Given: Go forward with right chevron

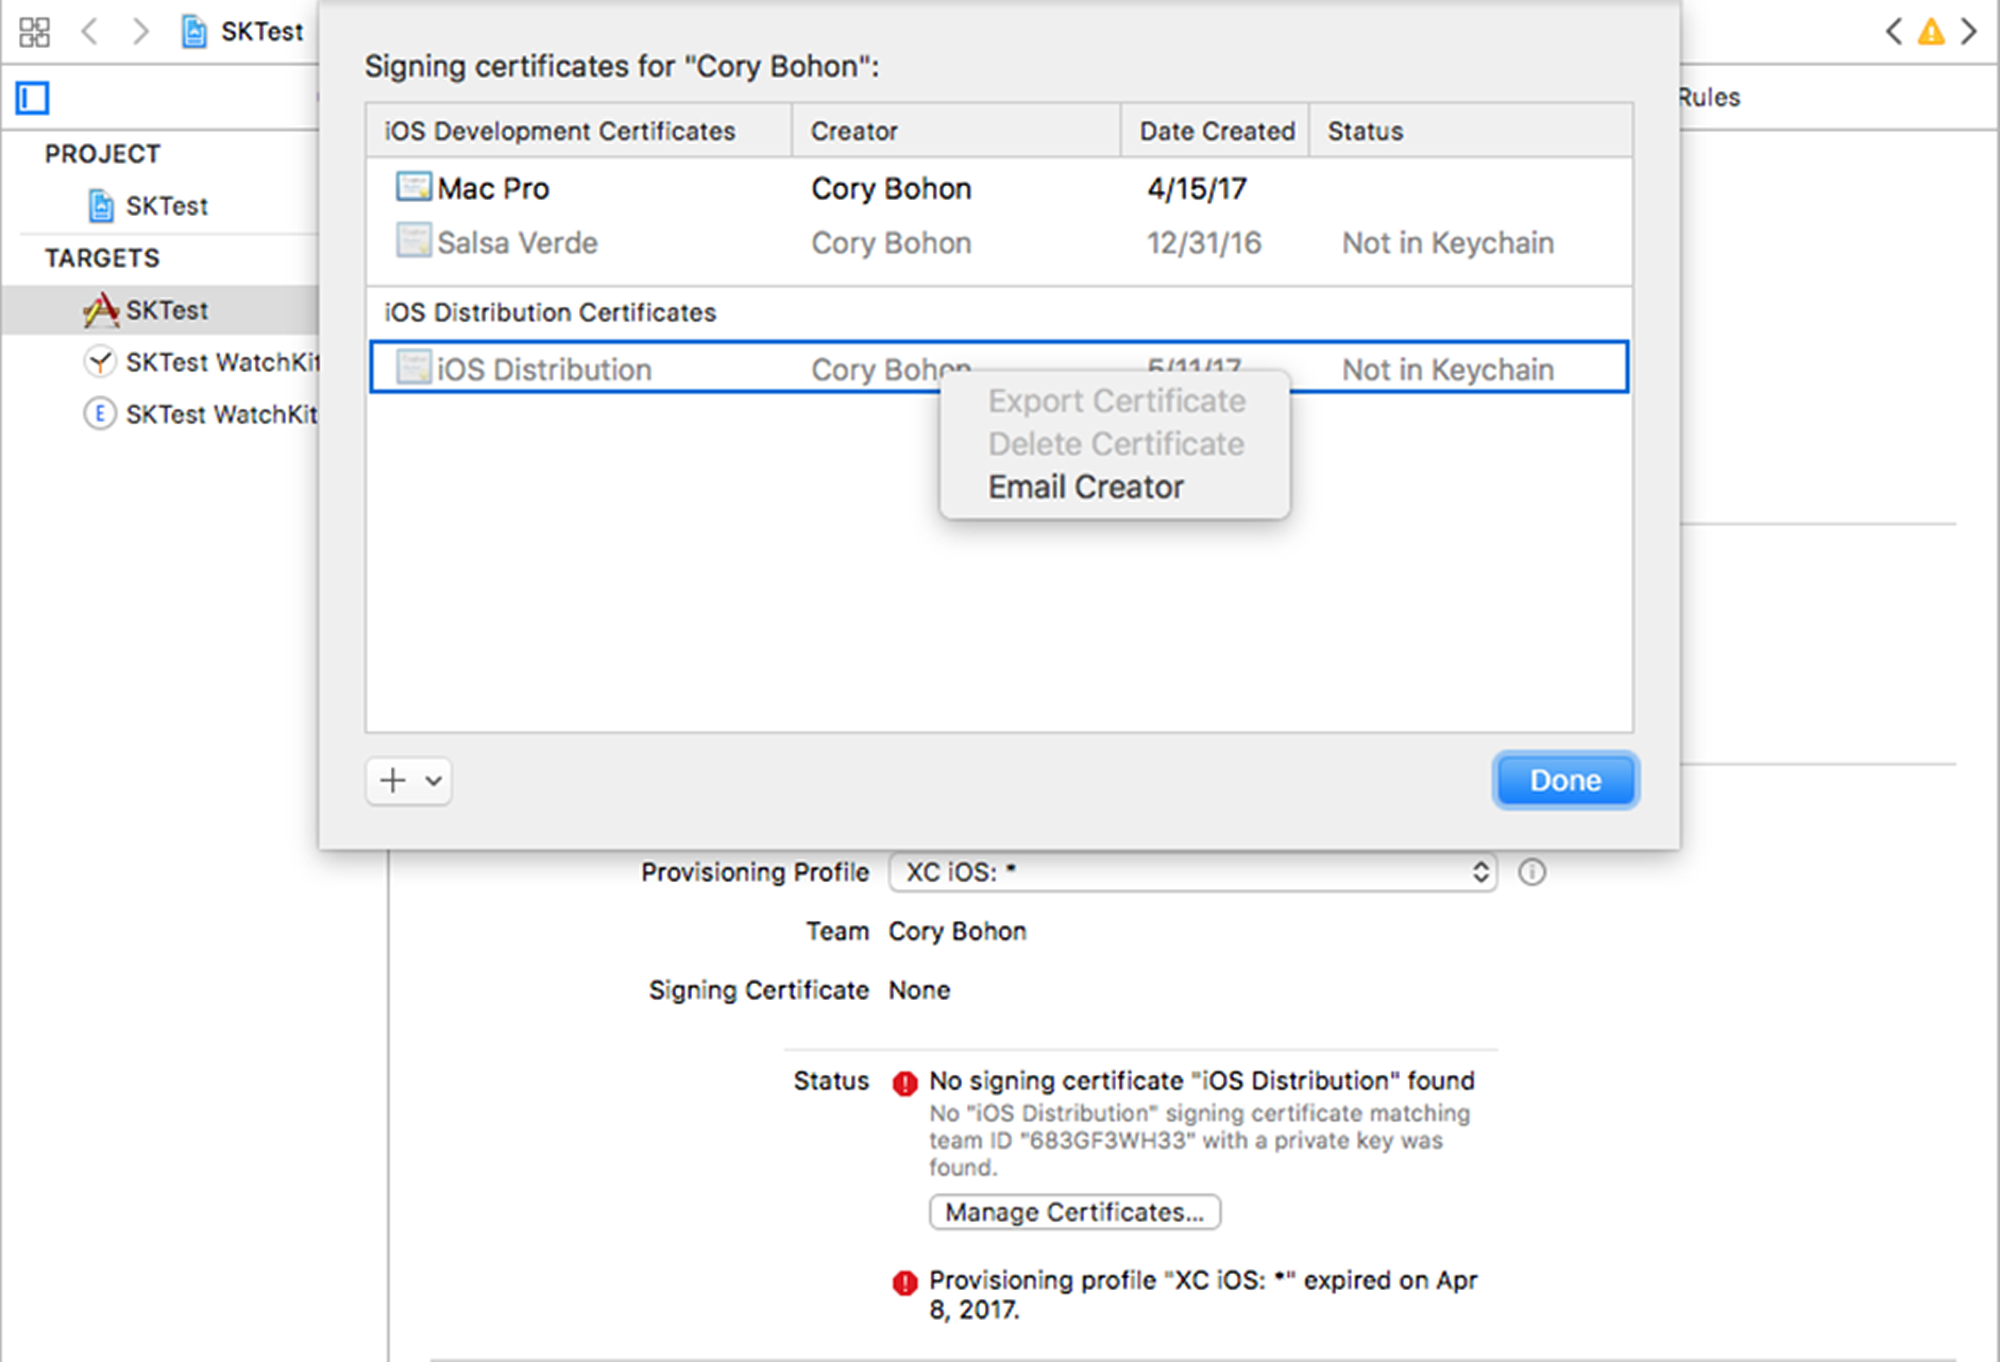Looking at the screenshot, I should [x=140, y=32].
